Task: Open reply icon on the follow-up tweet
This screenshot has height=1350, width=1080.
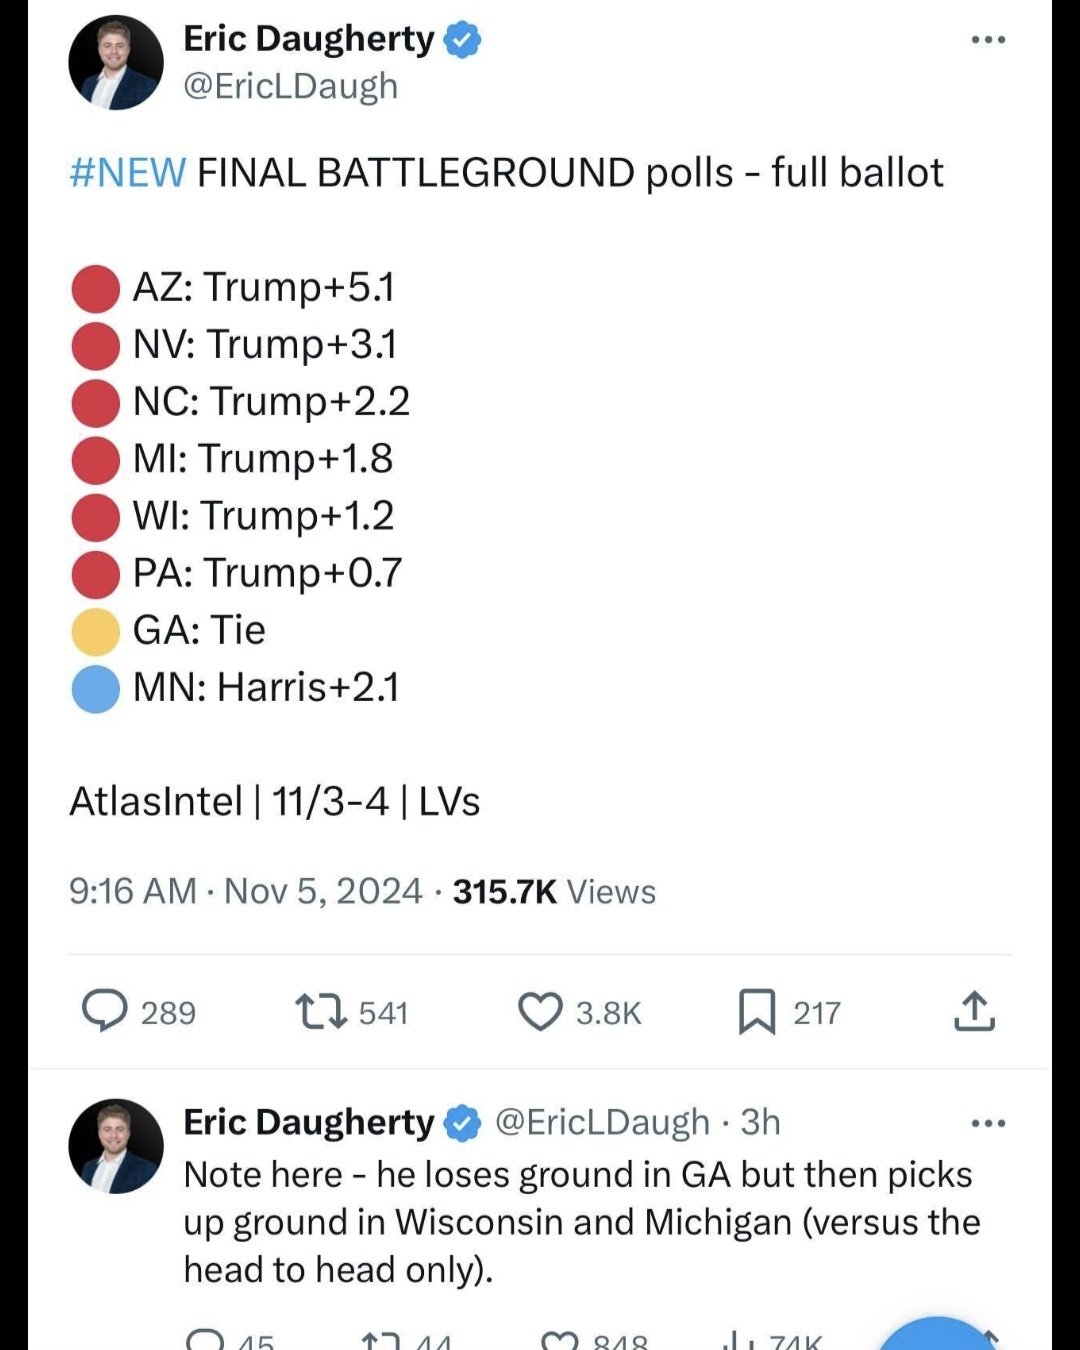Action: pyautogui.click(x=205, y=1340)
